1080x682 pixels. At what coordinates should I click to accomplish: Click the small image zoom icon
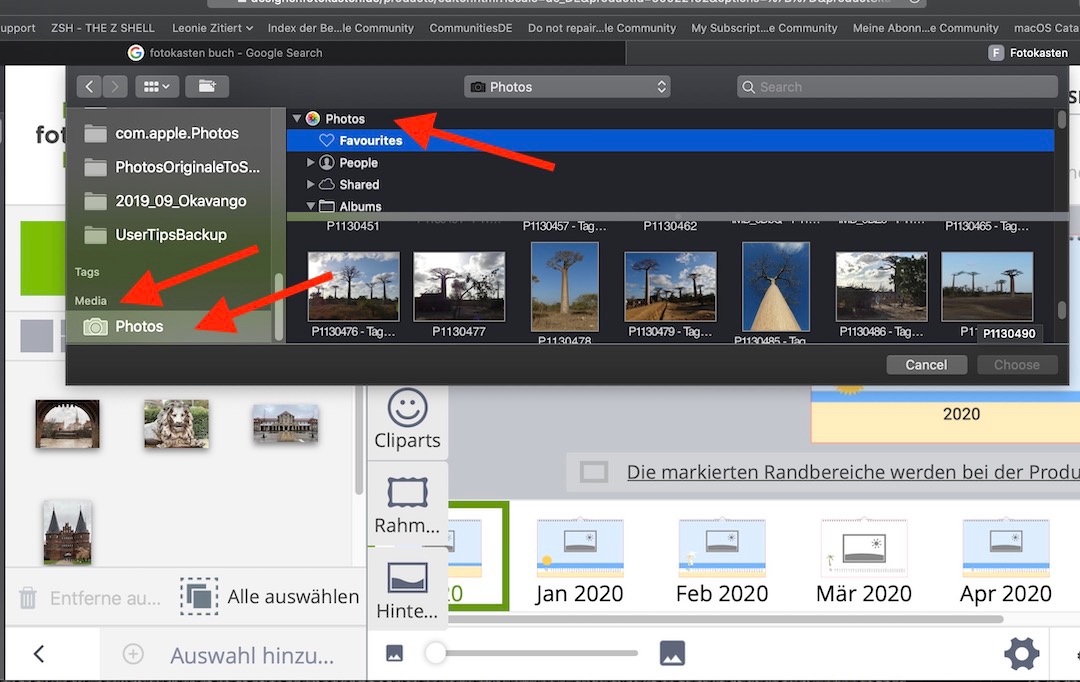395,654
